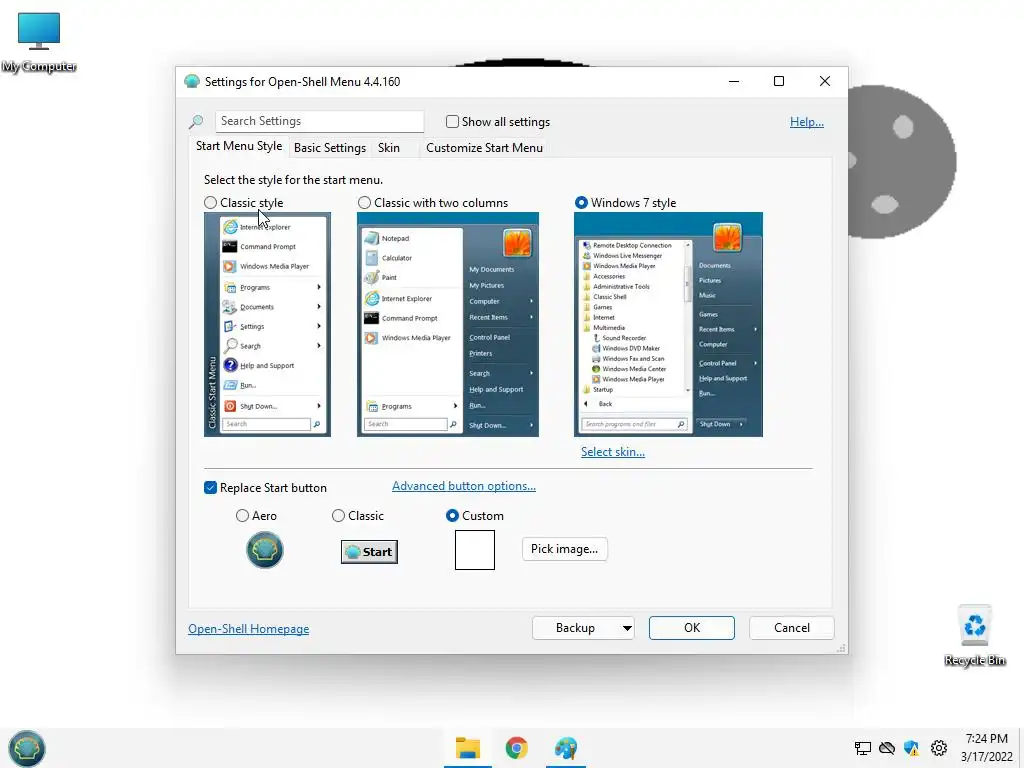Open the Basic Settings tab
1024x768 pixels.
coord(330,148)
